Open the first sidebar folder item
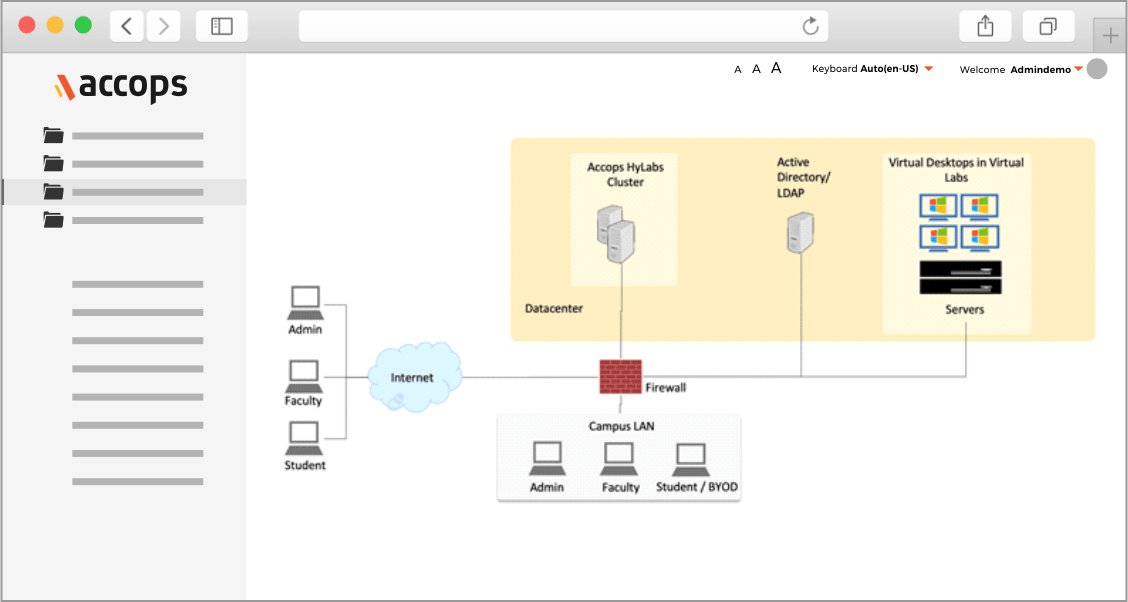Screen dimensions: 1128x602 pos(123,135)
